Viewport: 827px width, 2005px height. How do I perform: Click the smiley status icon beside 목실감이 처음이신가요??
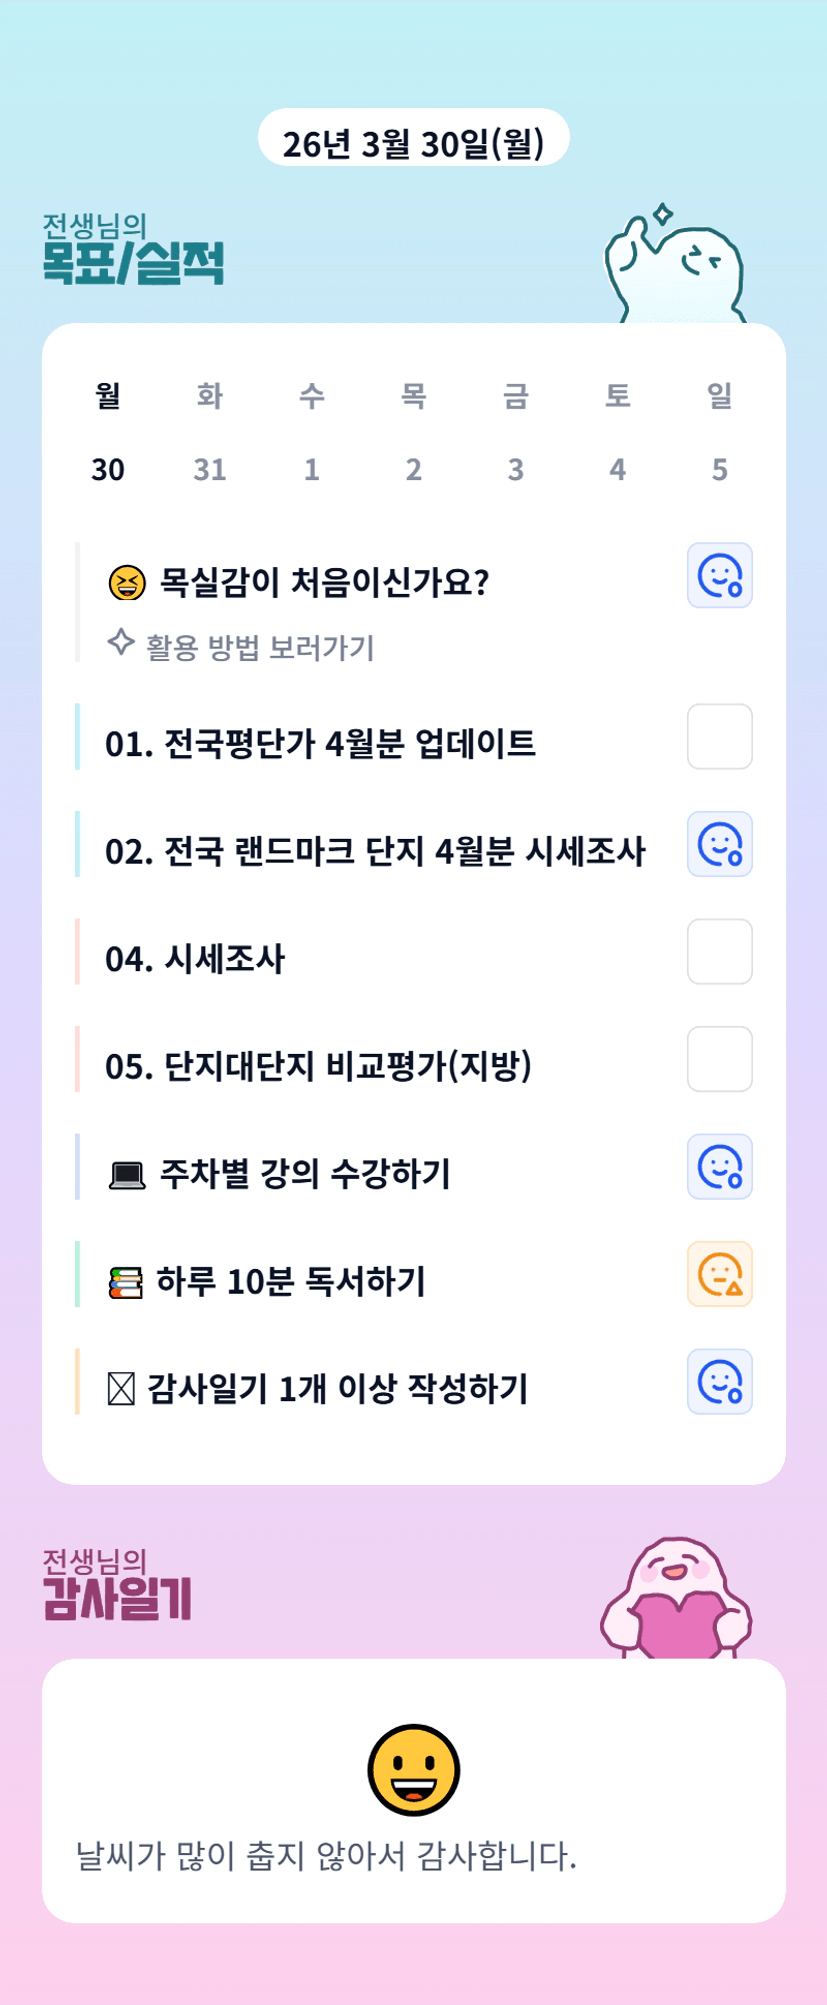(719, 576)
